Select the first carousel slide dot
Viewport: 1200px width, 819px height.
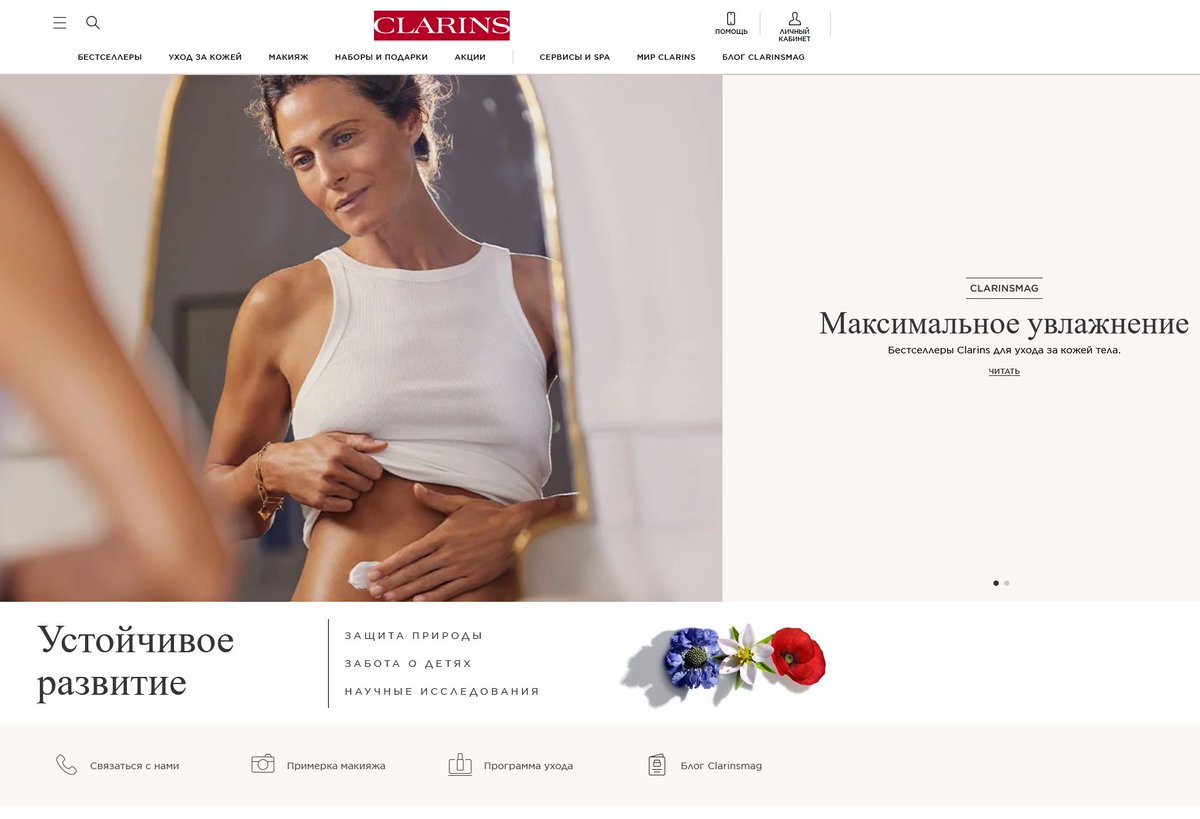click(x=996, y=583)
